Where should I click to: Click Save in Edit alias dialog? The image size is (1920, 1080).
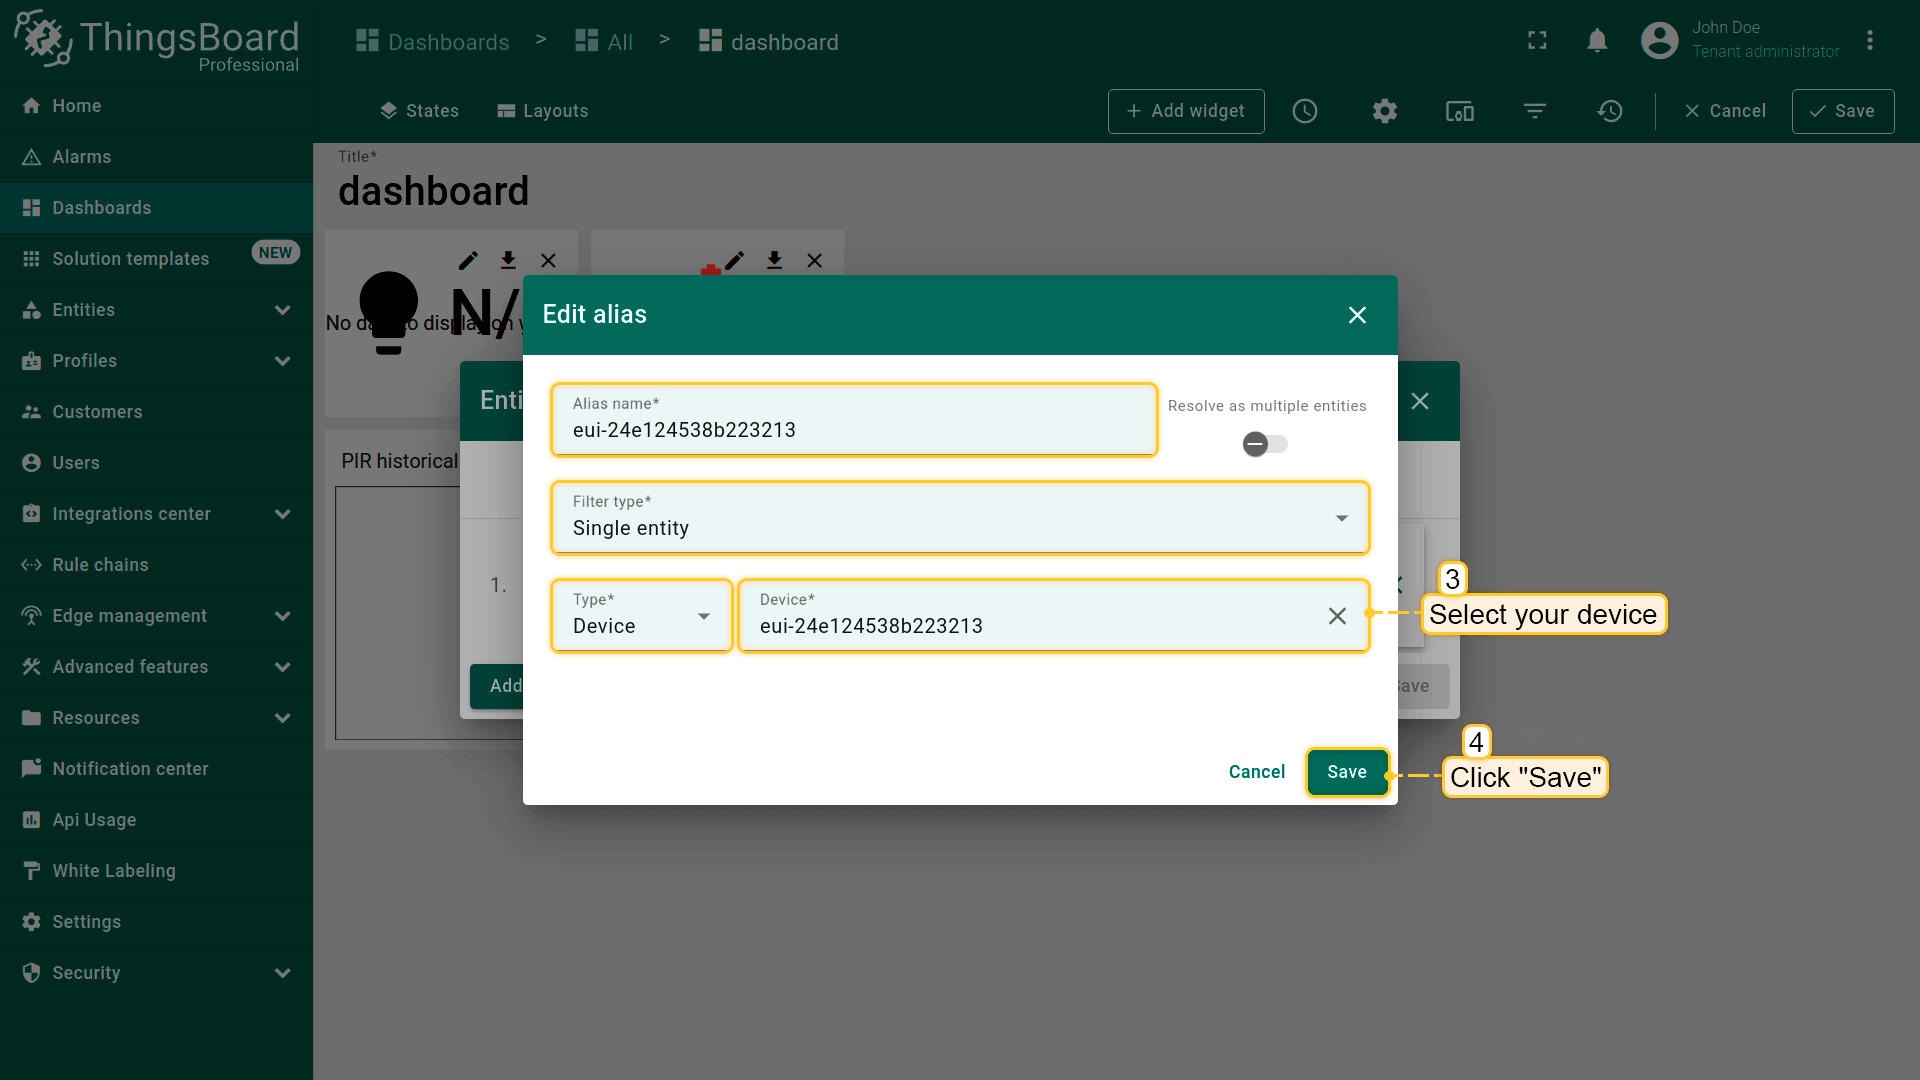[x=1346, y=772]
